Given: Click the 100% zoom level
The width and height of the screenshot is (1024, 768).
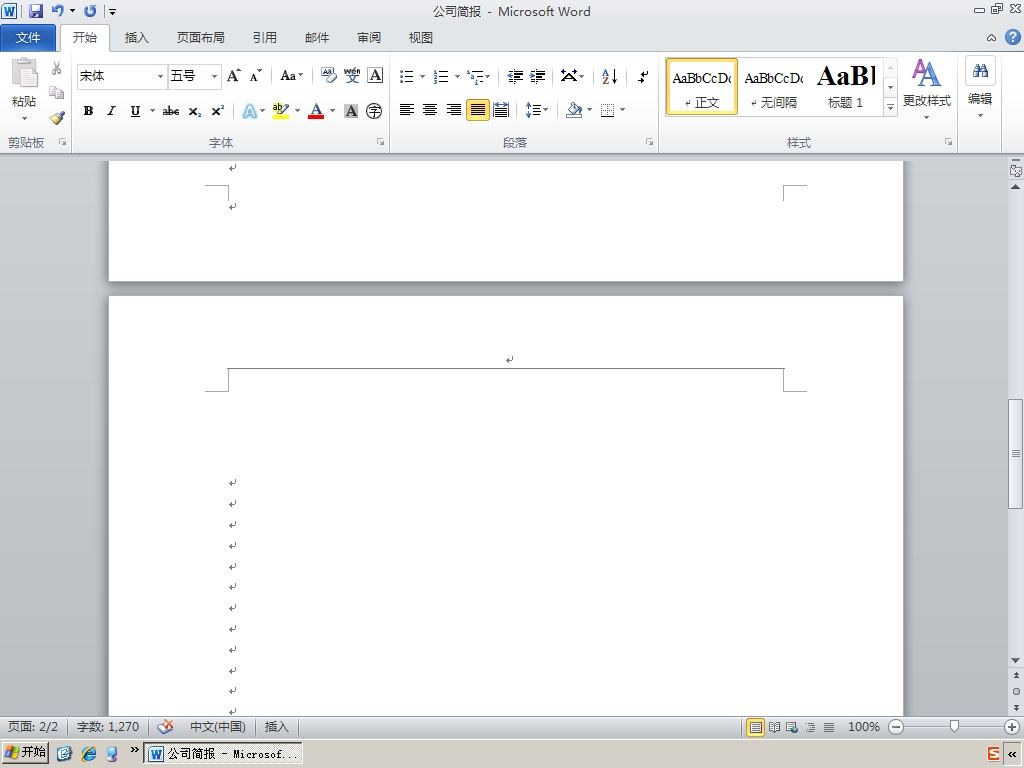Looking at the screenshot, I should click(x=863, y=727).
